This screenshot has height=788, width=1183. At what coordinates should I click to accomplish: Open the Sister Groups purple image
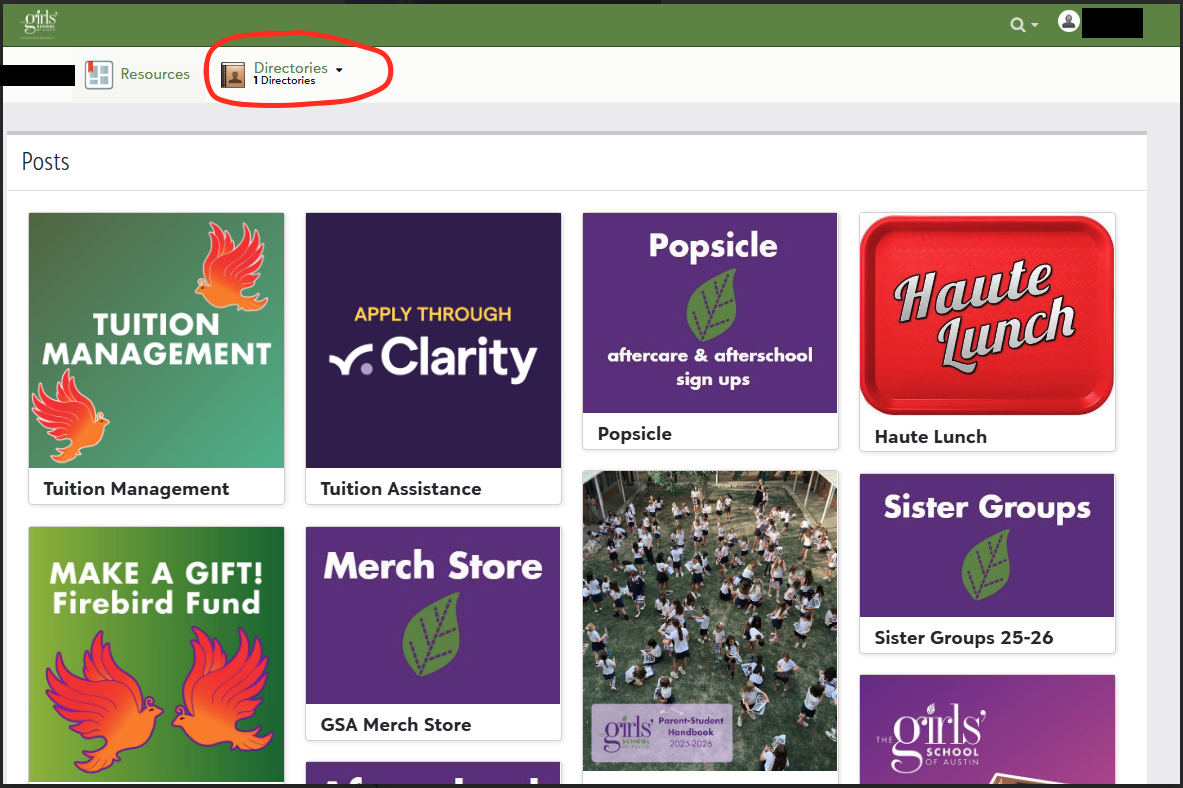987,545
